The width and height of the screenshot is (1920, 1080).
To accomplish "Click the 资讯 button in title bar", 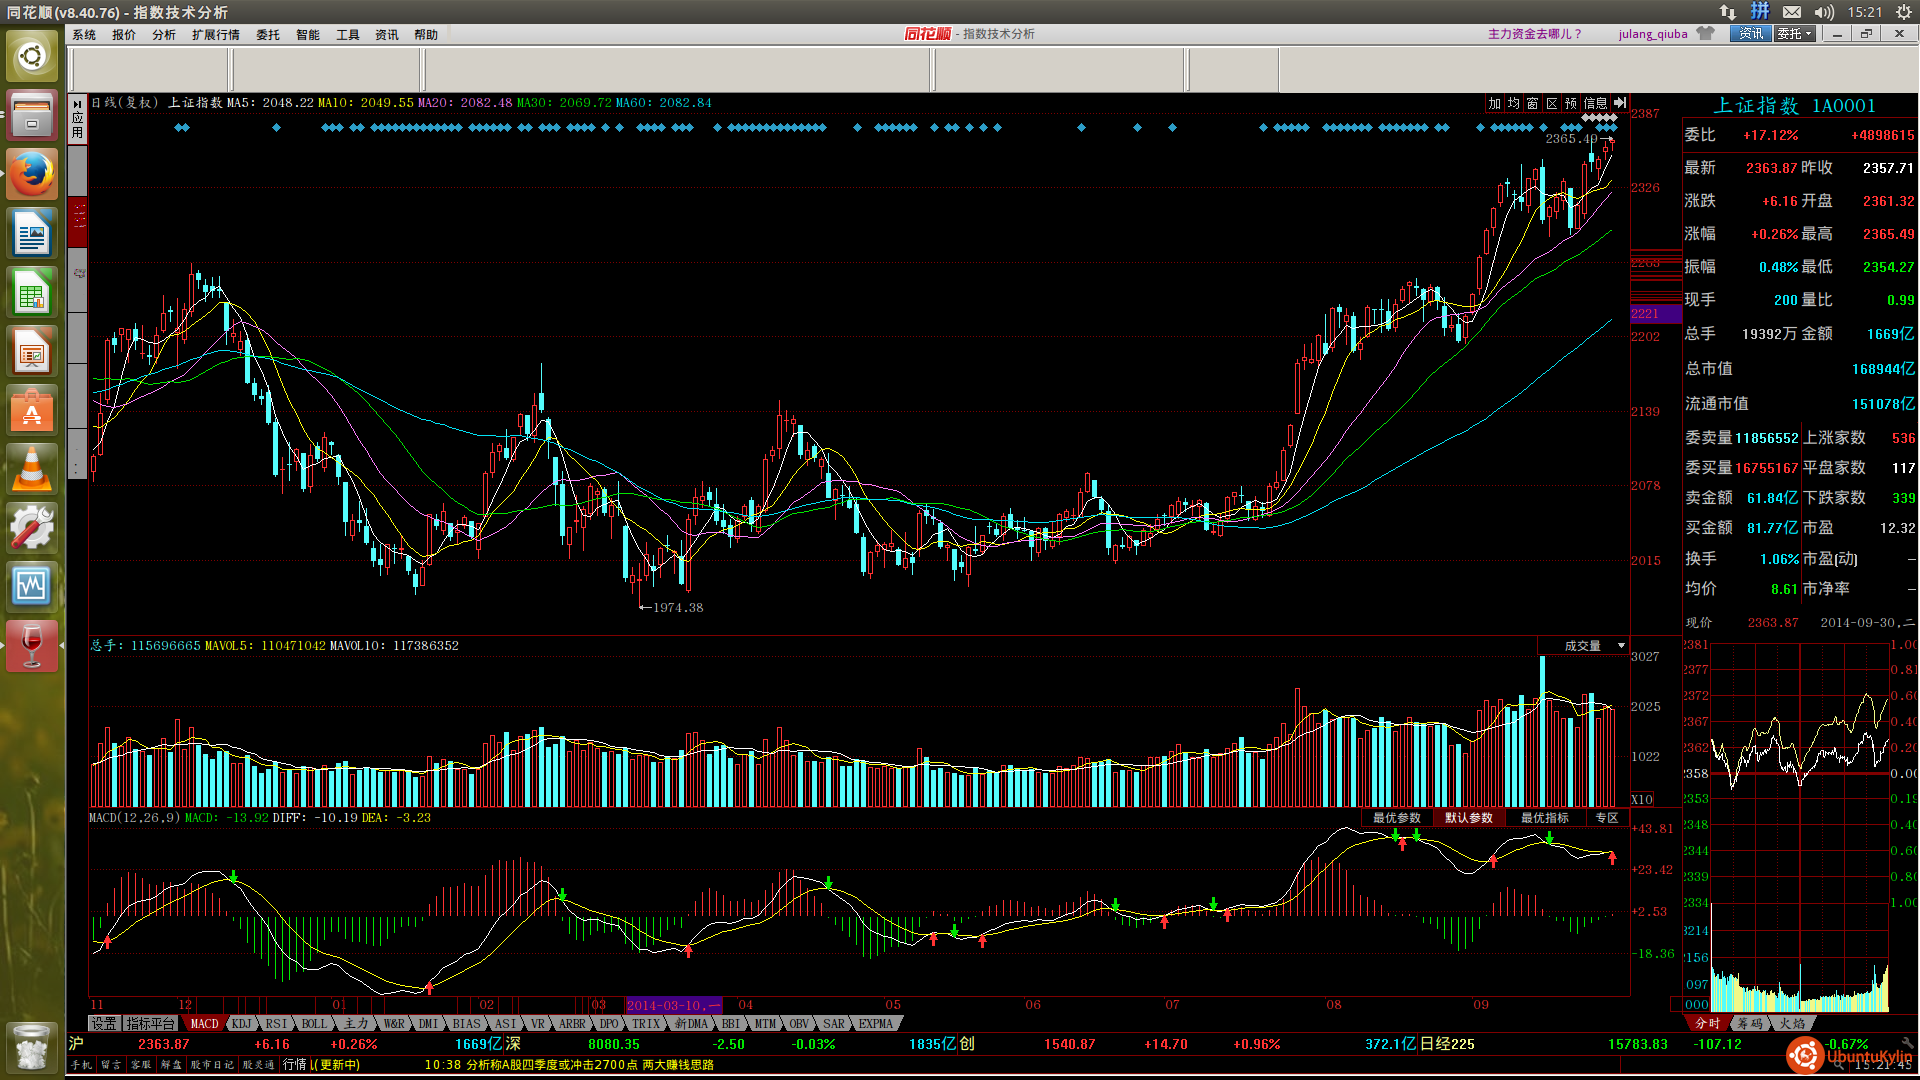I will pos(1751,34).
